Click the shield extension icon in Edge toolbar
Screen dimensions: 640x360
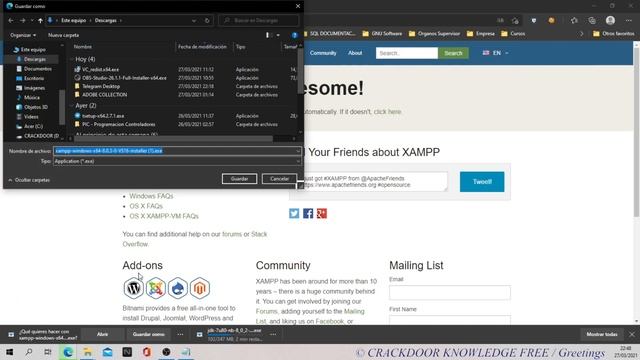(x=534, y=20)
